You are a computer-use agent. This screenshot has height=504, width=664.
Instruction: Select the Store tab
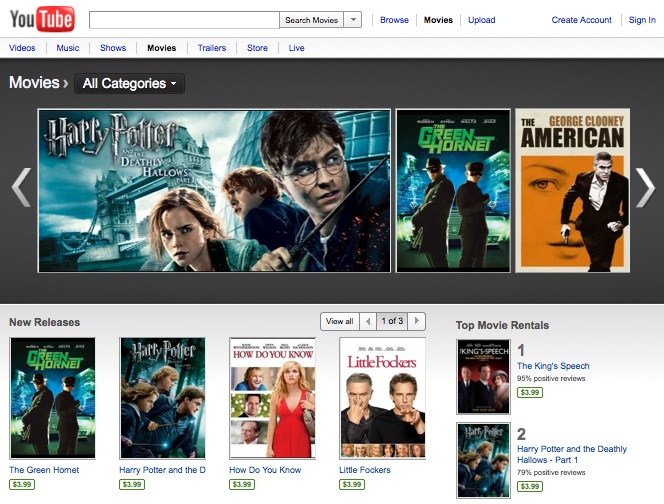point(257,48)
